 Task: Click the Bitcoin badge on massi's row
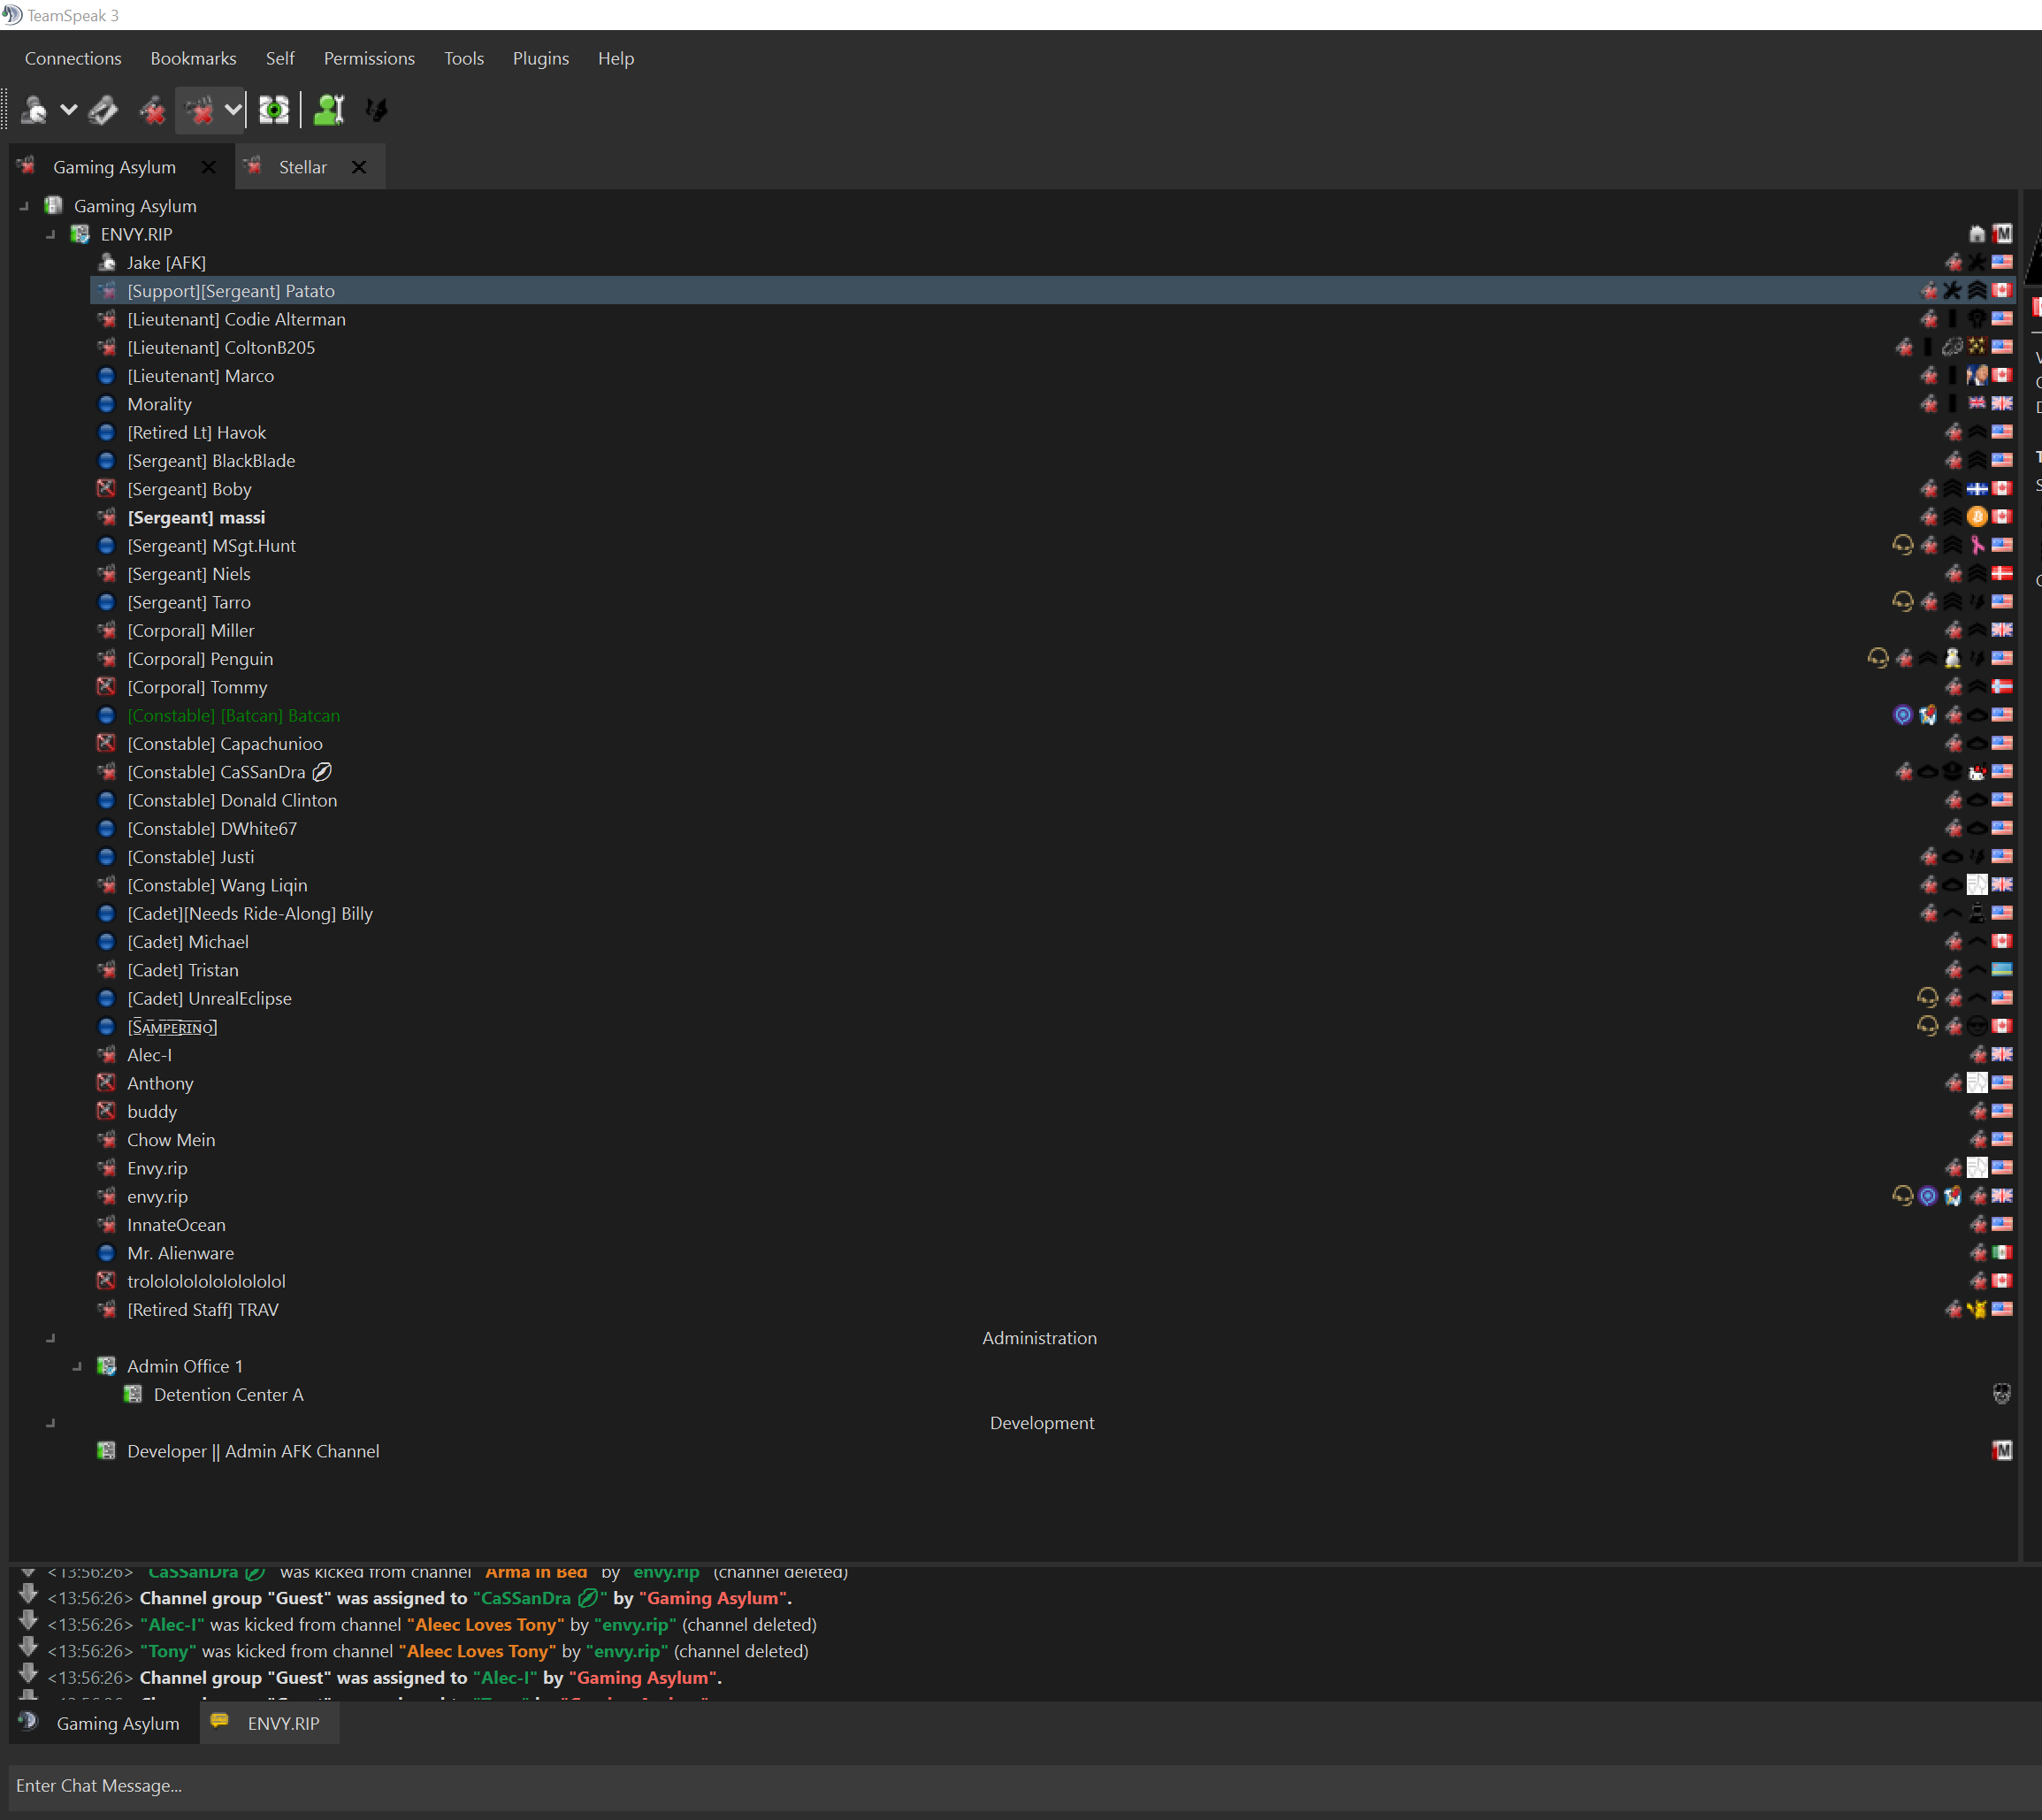pos(1977,517)
